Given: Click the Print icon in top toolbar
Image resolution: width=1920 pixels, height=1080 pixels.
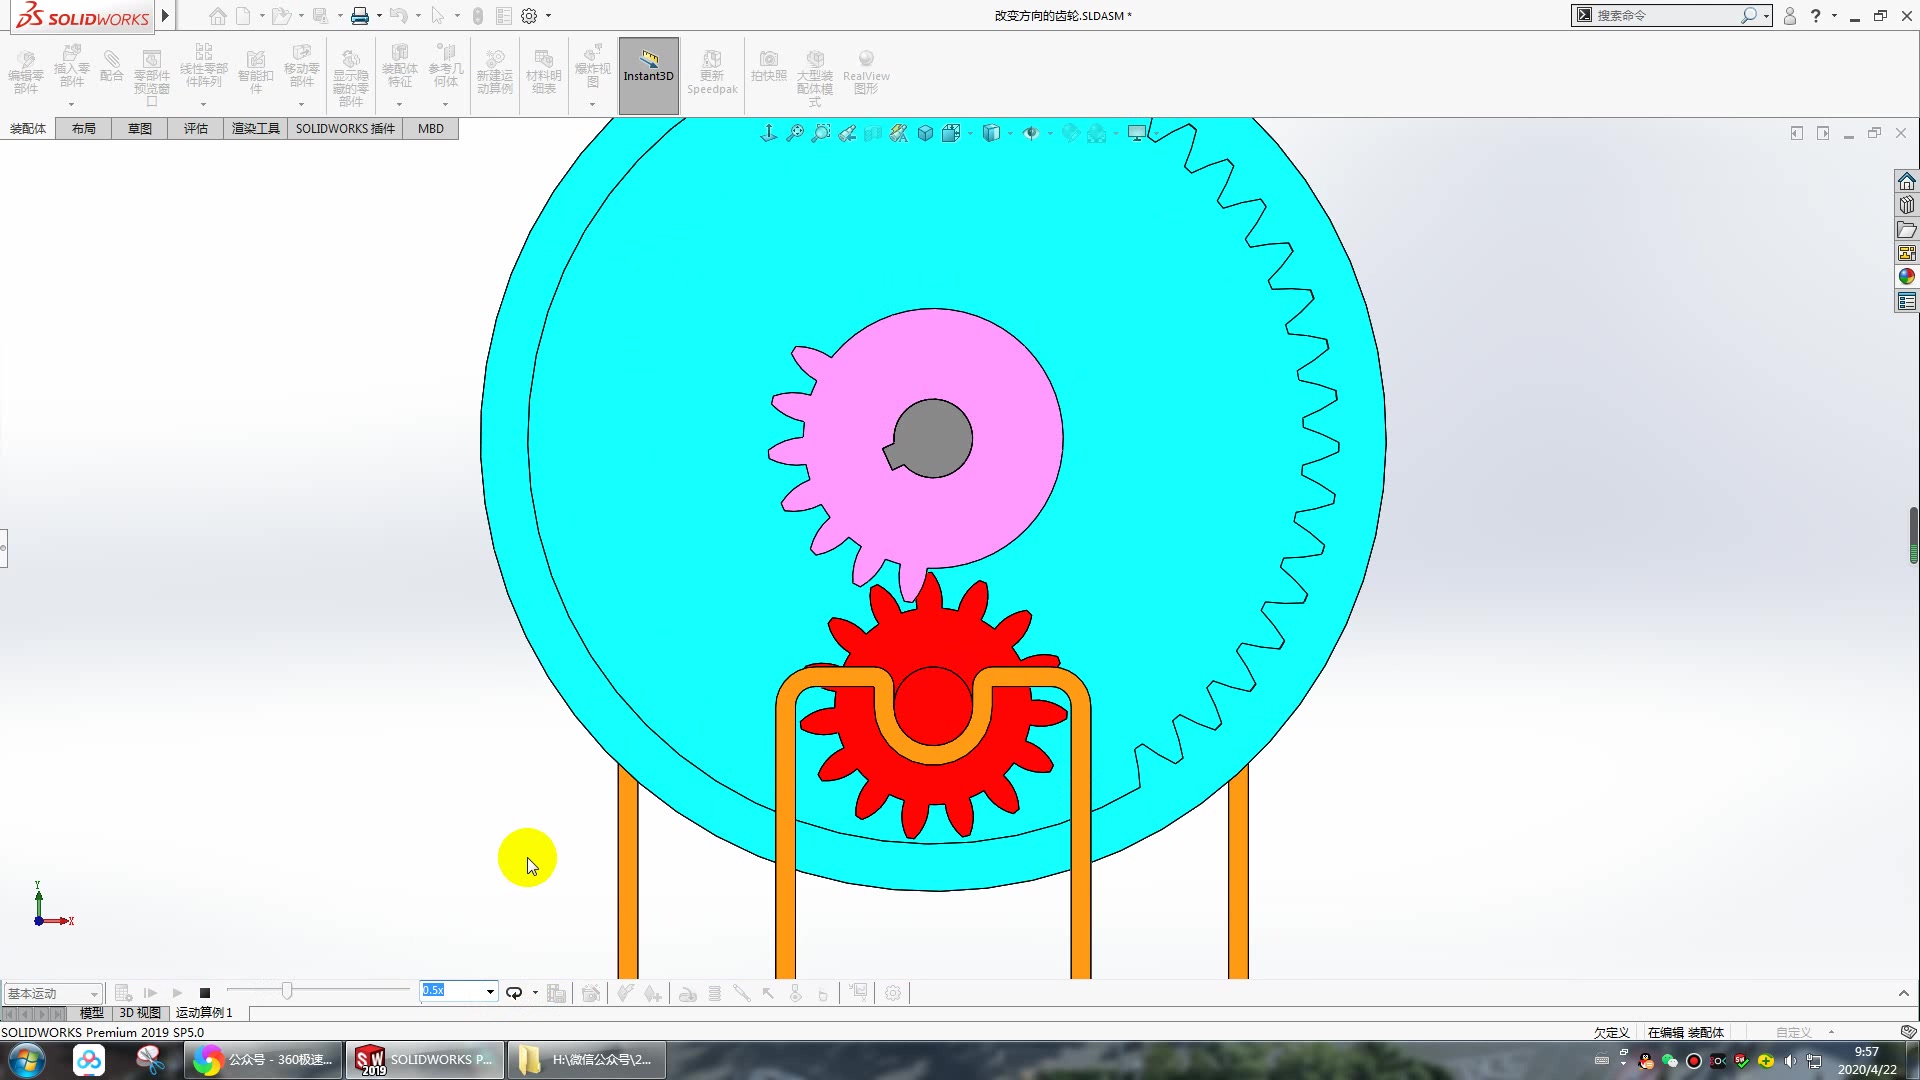Looking at the screenshot, I should point(360,16).
